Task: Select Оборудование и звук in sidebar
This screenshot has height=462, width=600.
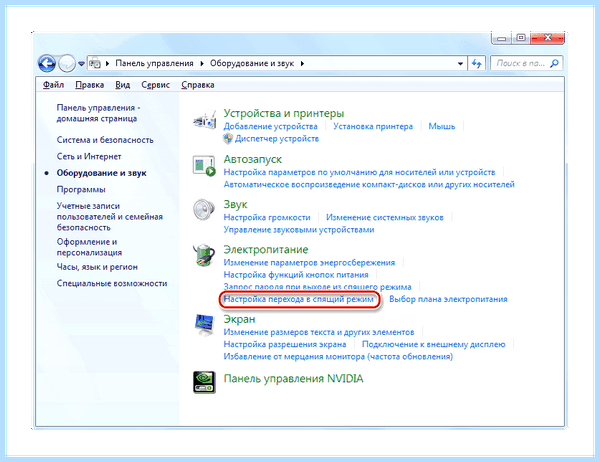Action: [x=101, y=173]
